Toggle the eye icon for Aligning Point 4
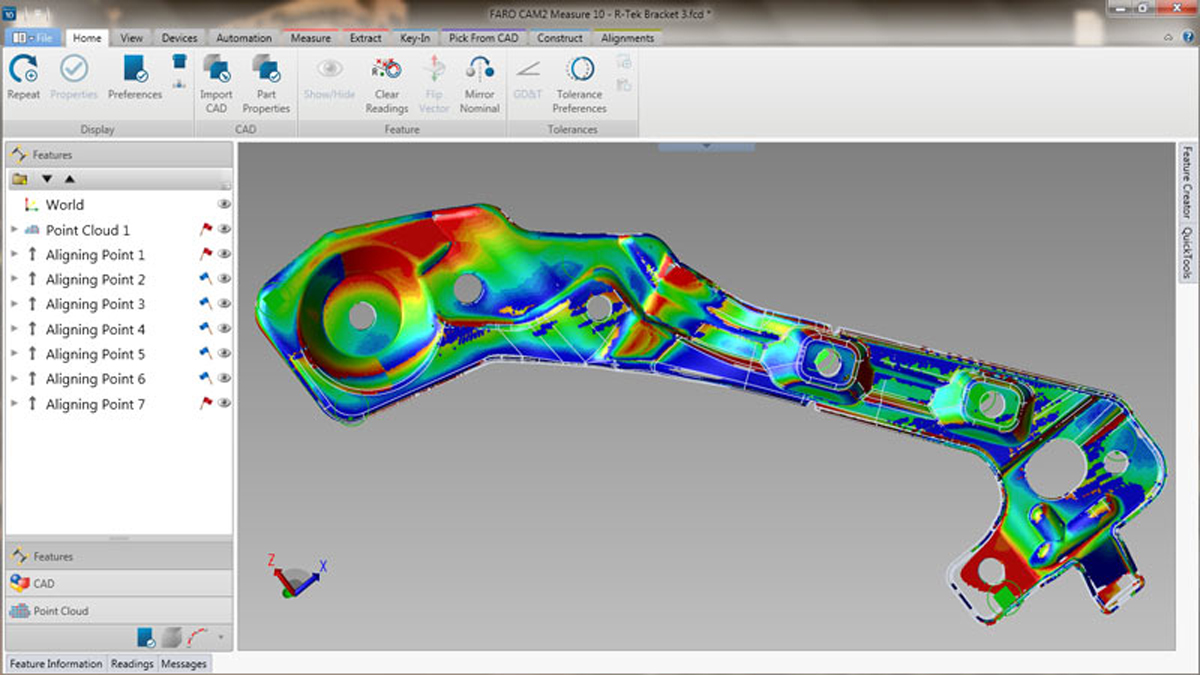1200x675 pixels. [x=224, y=329]
